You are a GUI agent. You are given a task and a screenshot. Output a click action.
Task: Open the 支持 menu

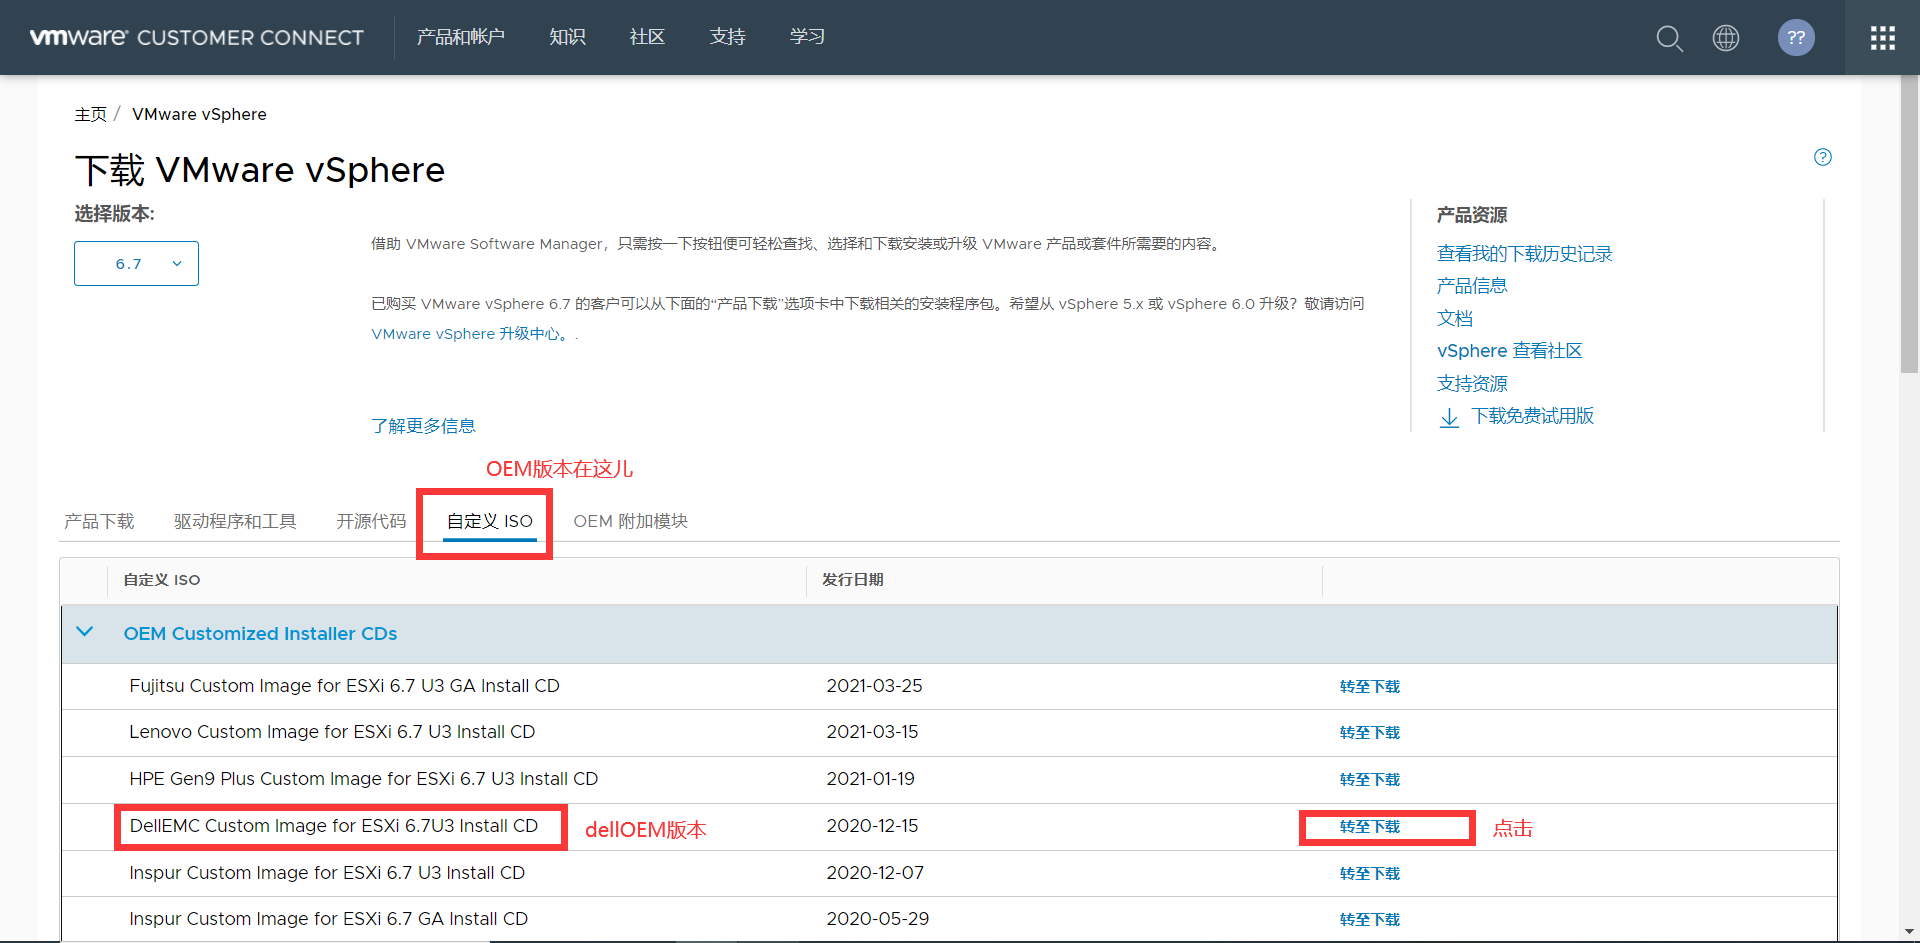pos(727,37)
